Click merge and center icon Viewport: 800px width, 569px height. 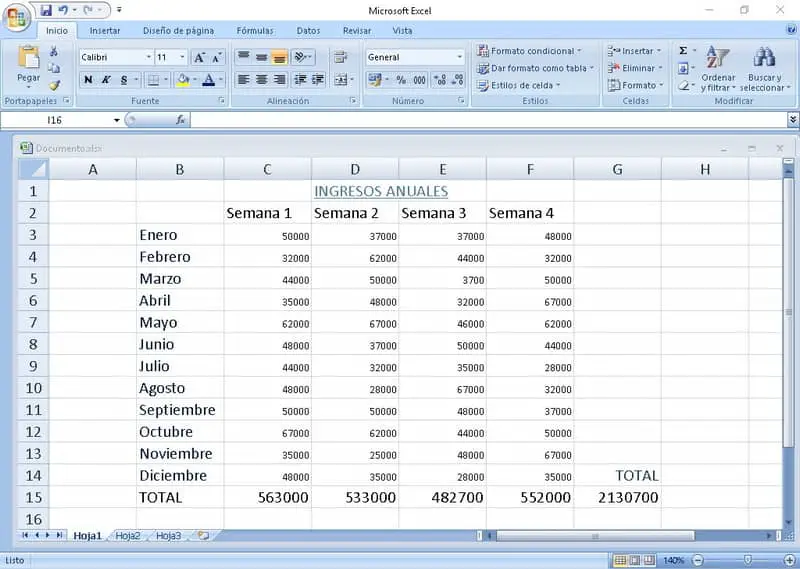pos(340,80)
